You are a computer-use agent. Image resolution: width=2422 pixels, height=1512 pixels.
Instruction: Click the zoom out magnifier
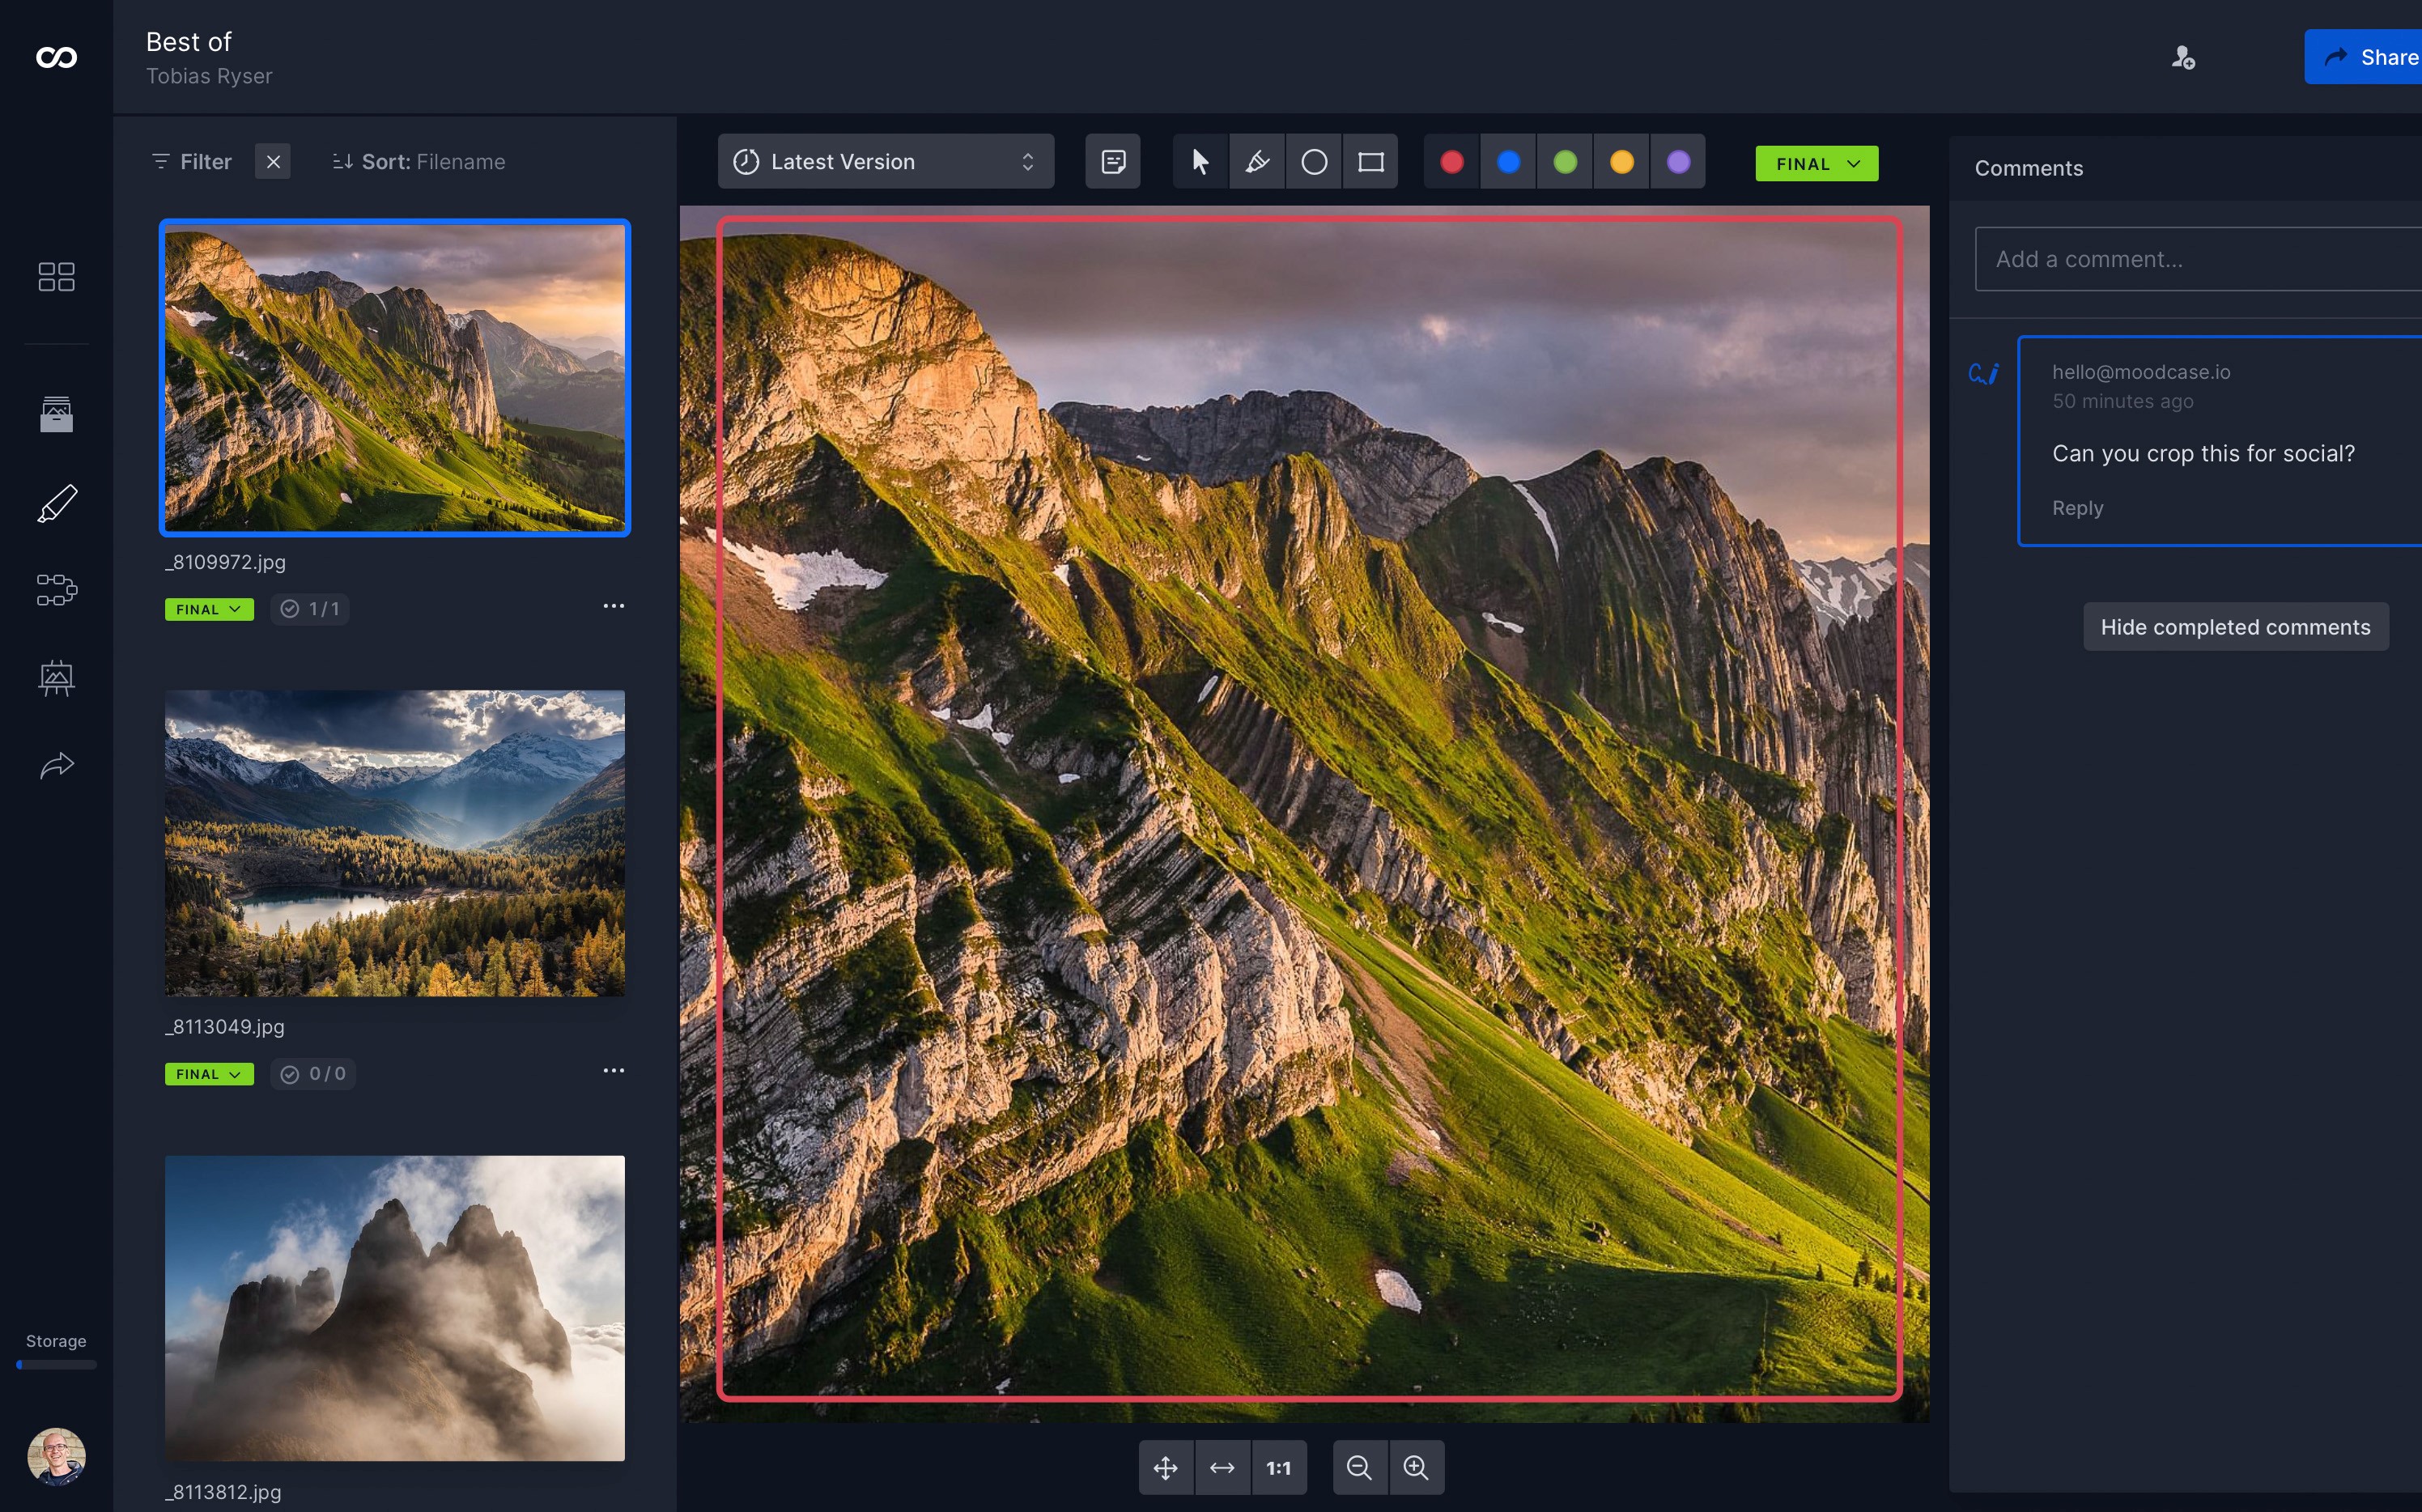tap(1359, 1467)
